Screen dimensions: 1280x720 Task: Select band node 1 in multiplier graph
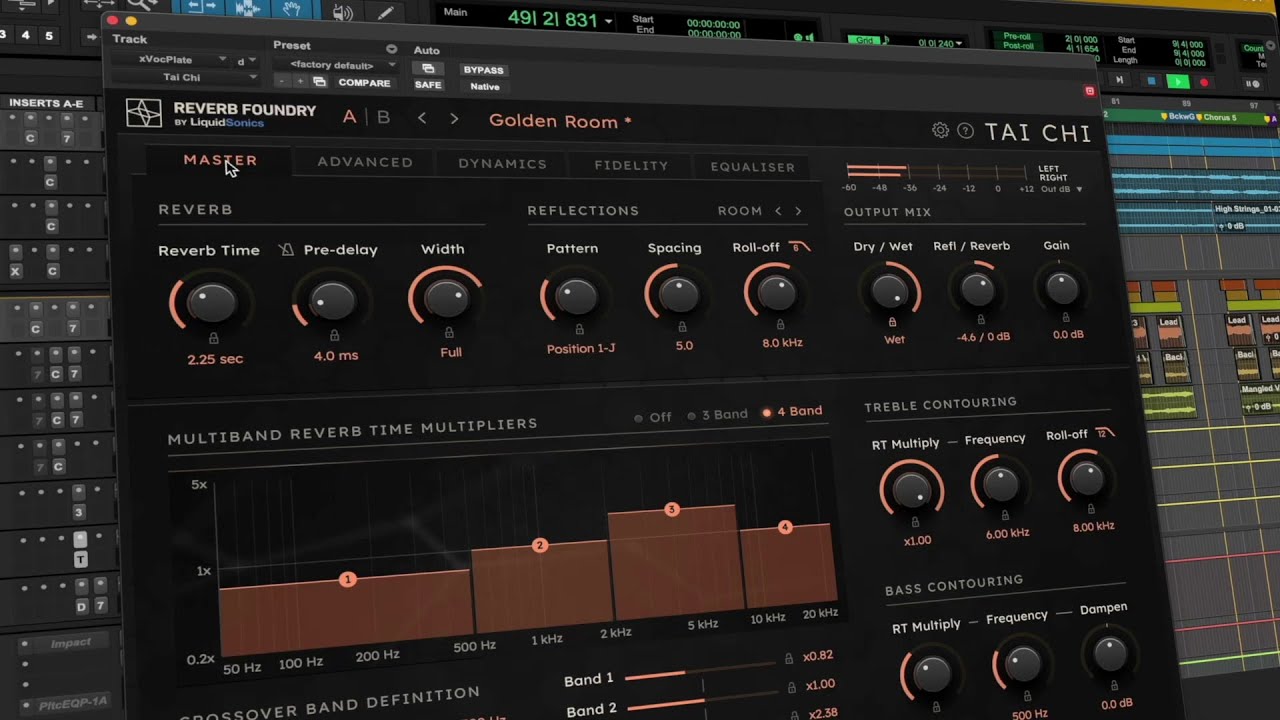tap(347, 579)
